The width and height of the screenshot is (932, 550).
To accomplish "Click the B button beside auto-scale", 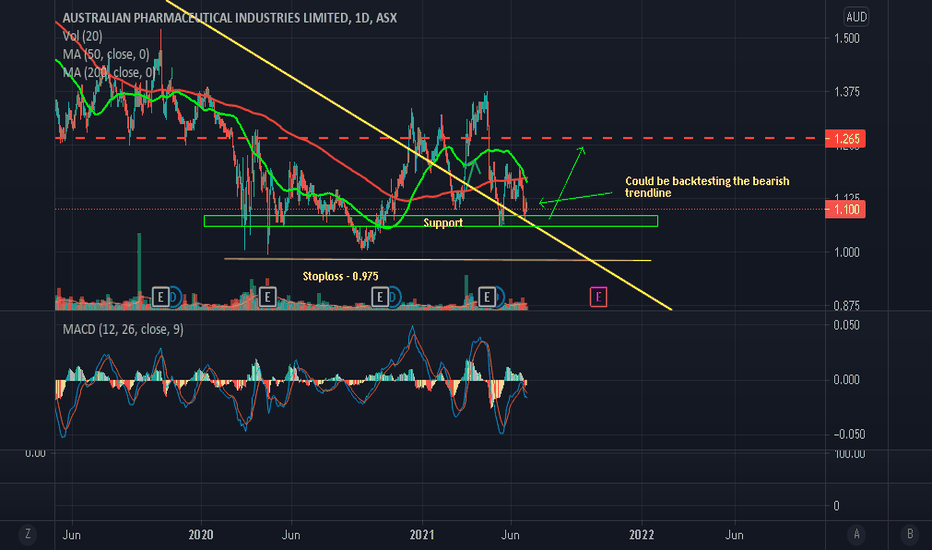I will click(909, 534).
